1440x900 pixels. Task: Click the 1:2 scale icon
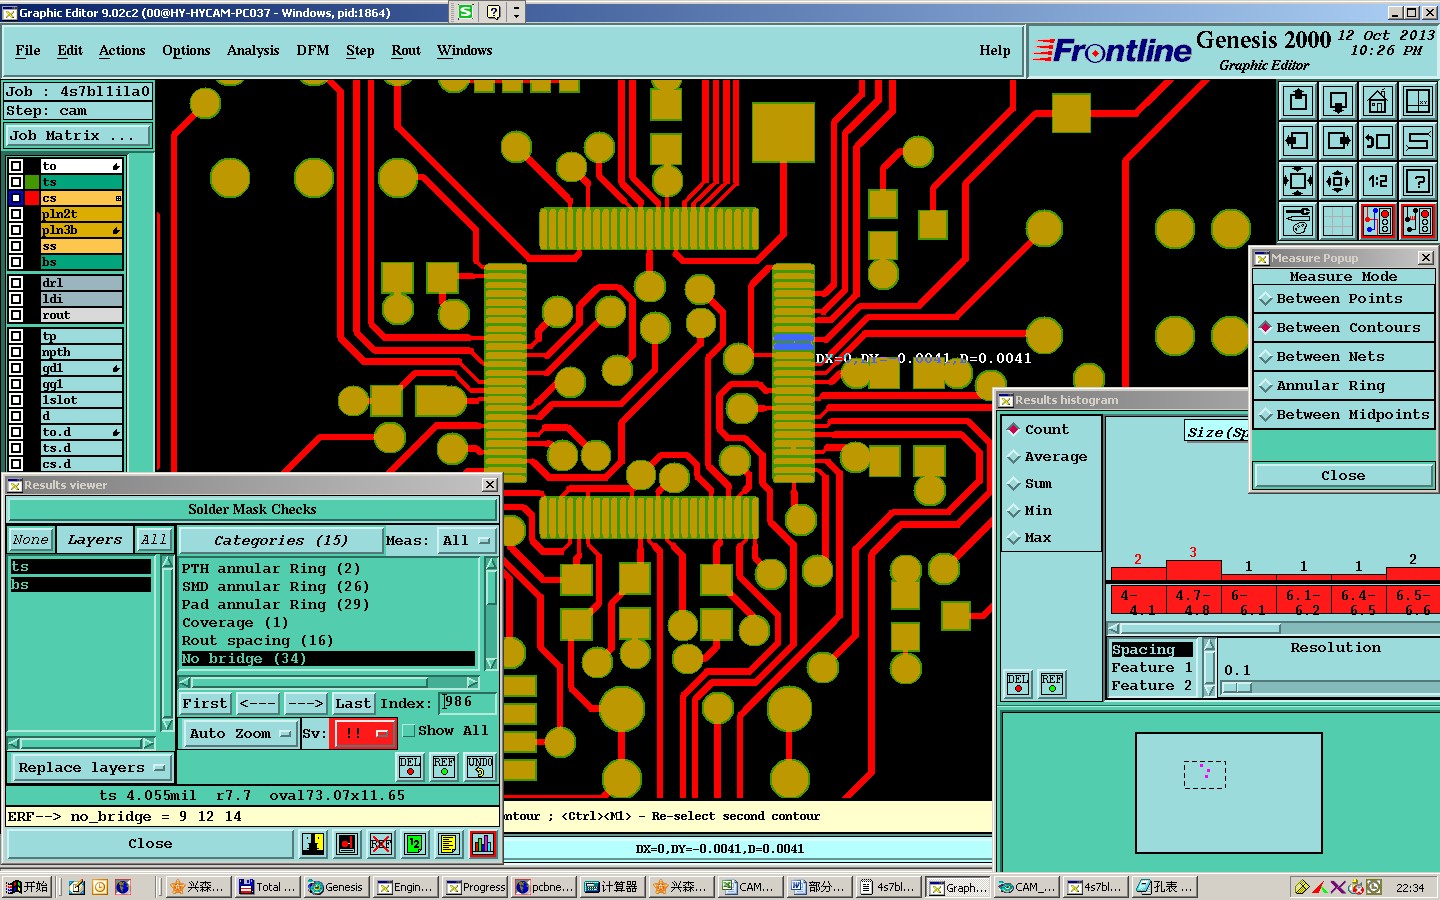pos(1378,181)
